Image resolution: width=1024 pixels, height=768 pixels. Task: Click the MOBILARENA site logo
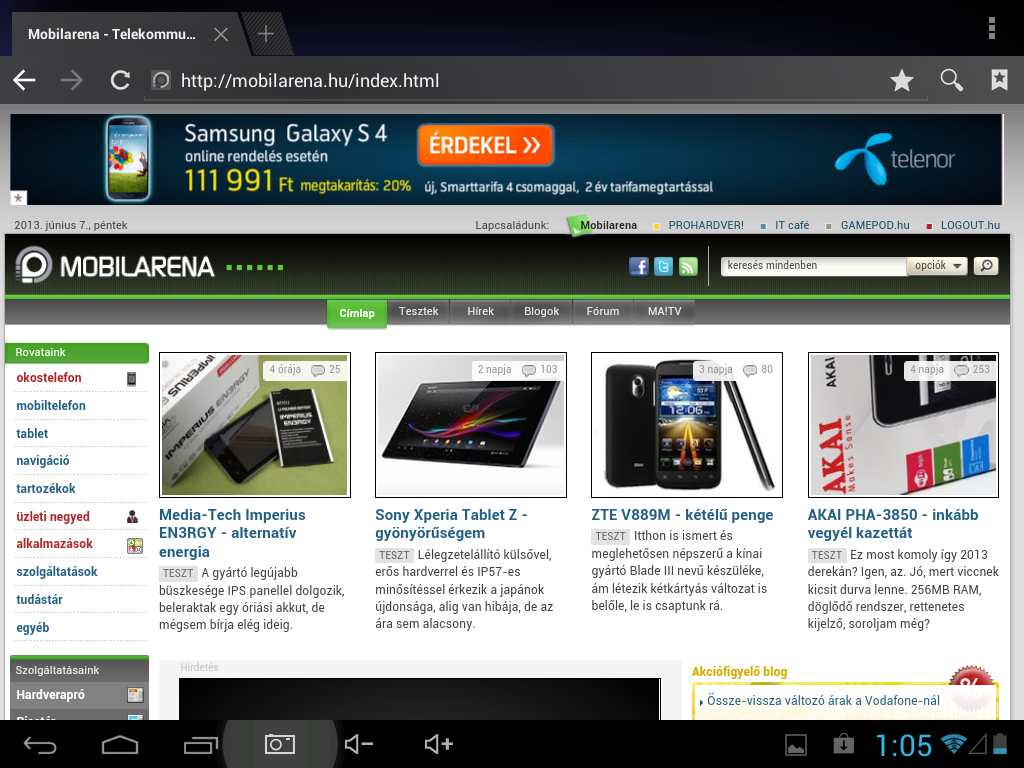coord(115,266)
